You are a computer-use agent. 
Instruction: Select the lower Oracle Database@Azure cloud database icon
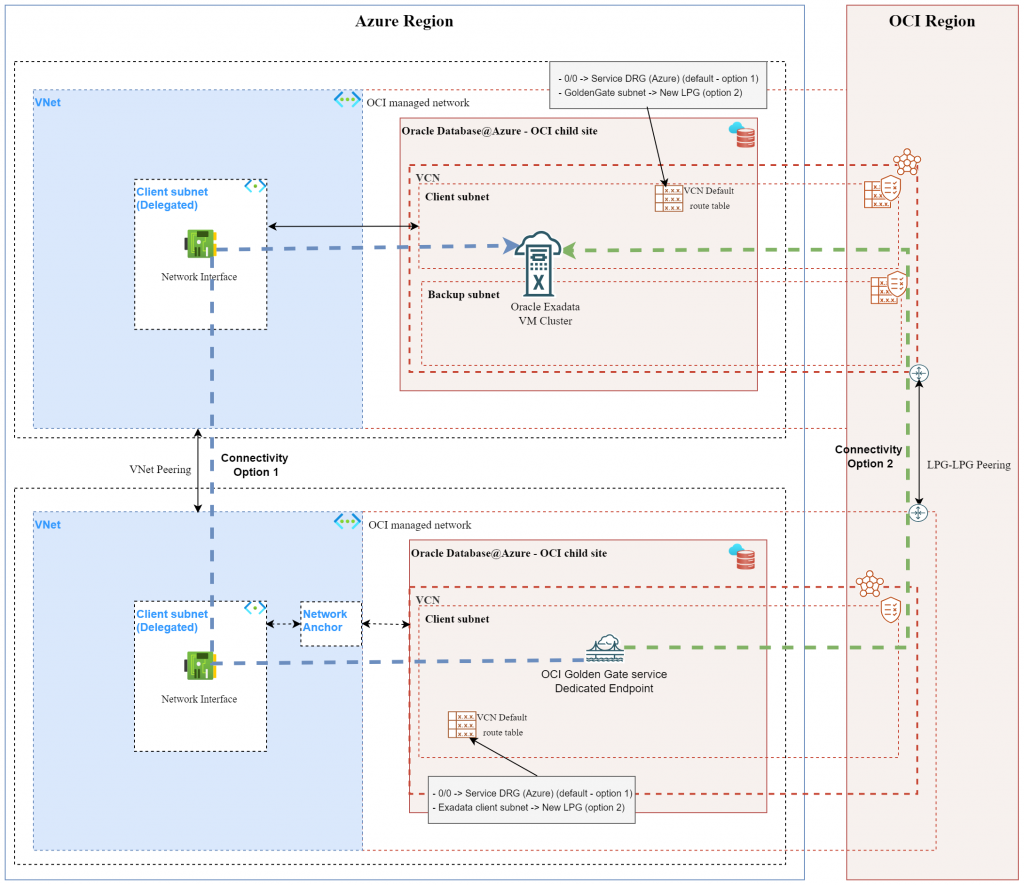coord(742,557)
